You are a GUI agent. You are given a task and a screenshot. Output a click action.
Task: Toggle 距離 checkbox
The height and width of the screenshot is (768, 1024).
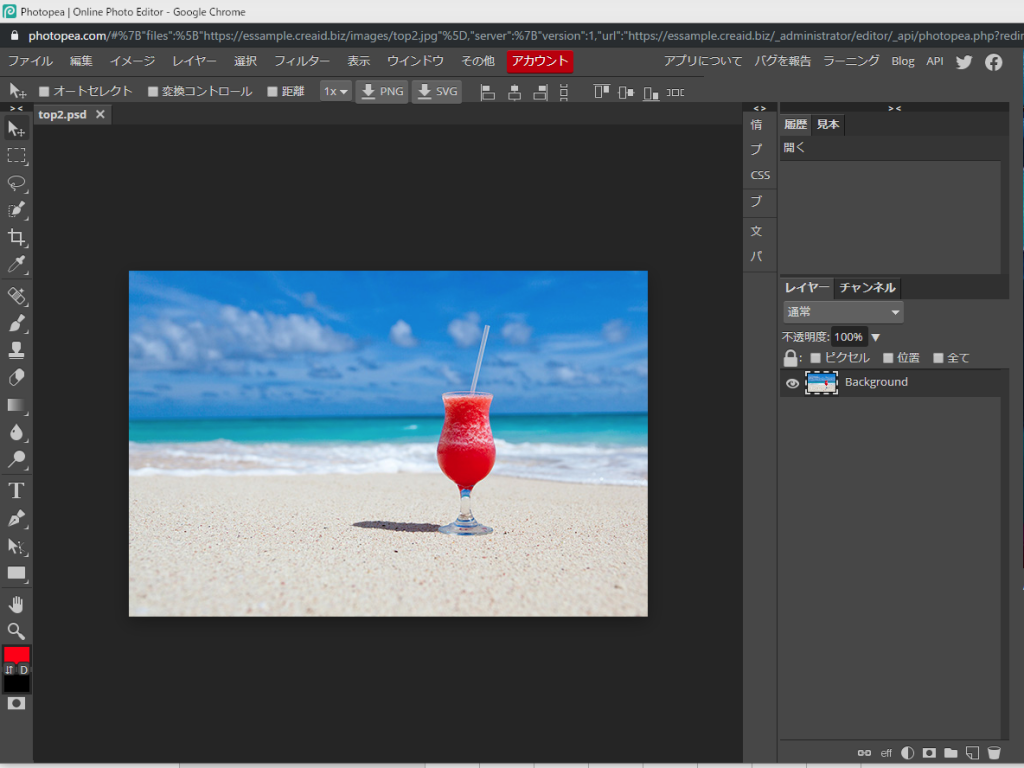coord(272,91)
